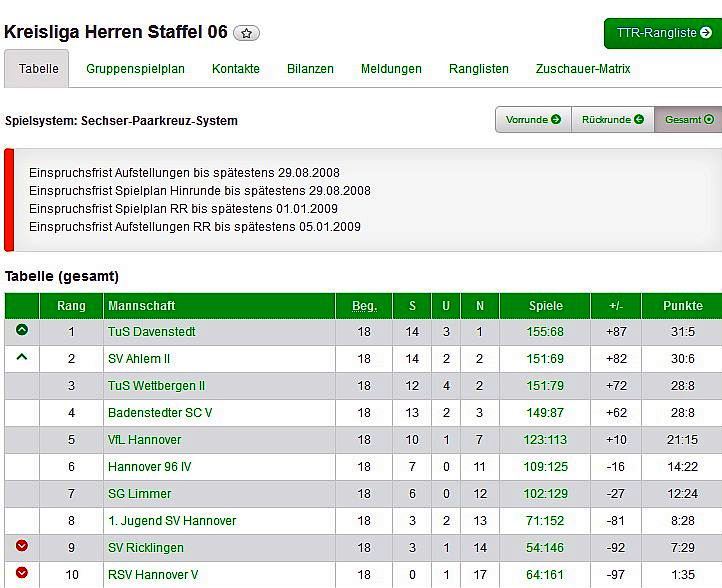The height and width of the screenshot is (588, 722).
Task: Open the Kontakte tab
Action: tap(236, 69)
